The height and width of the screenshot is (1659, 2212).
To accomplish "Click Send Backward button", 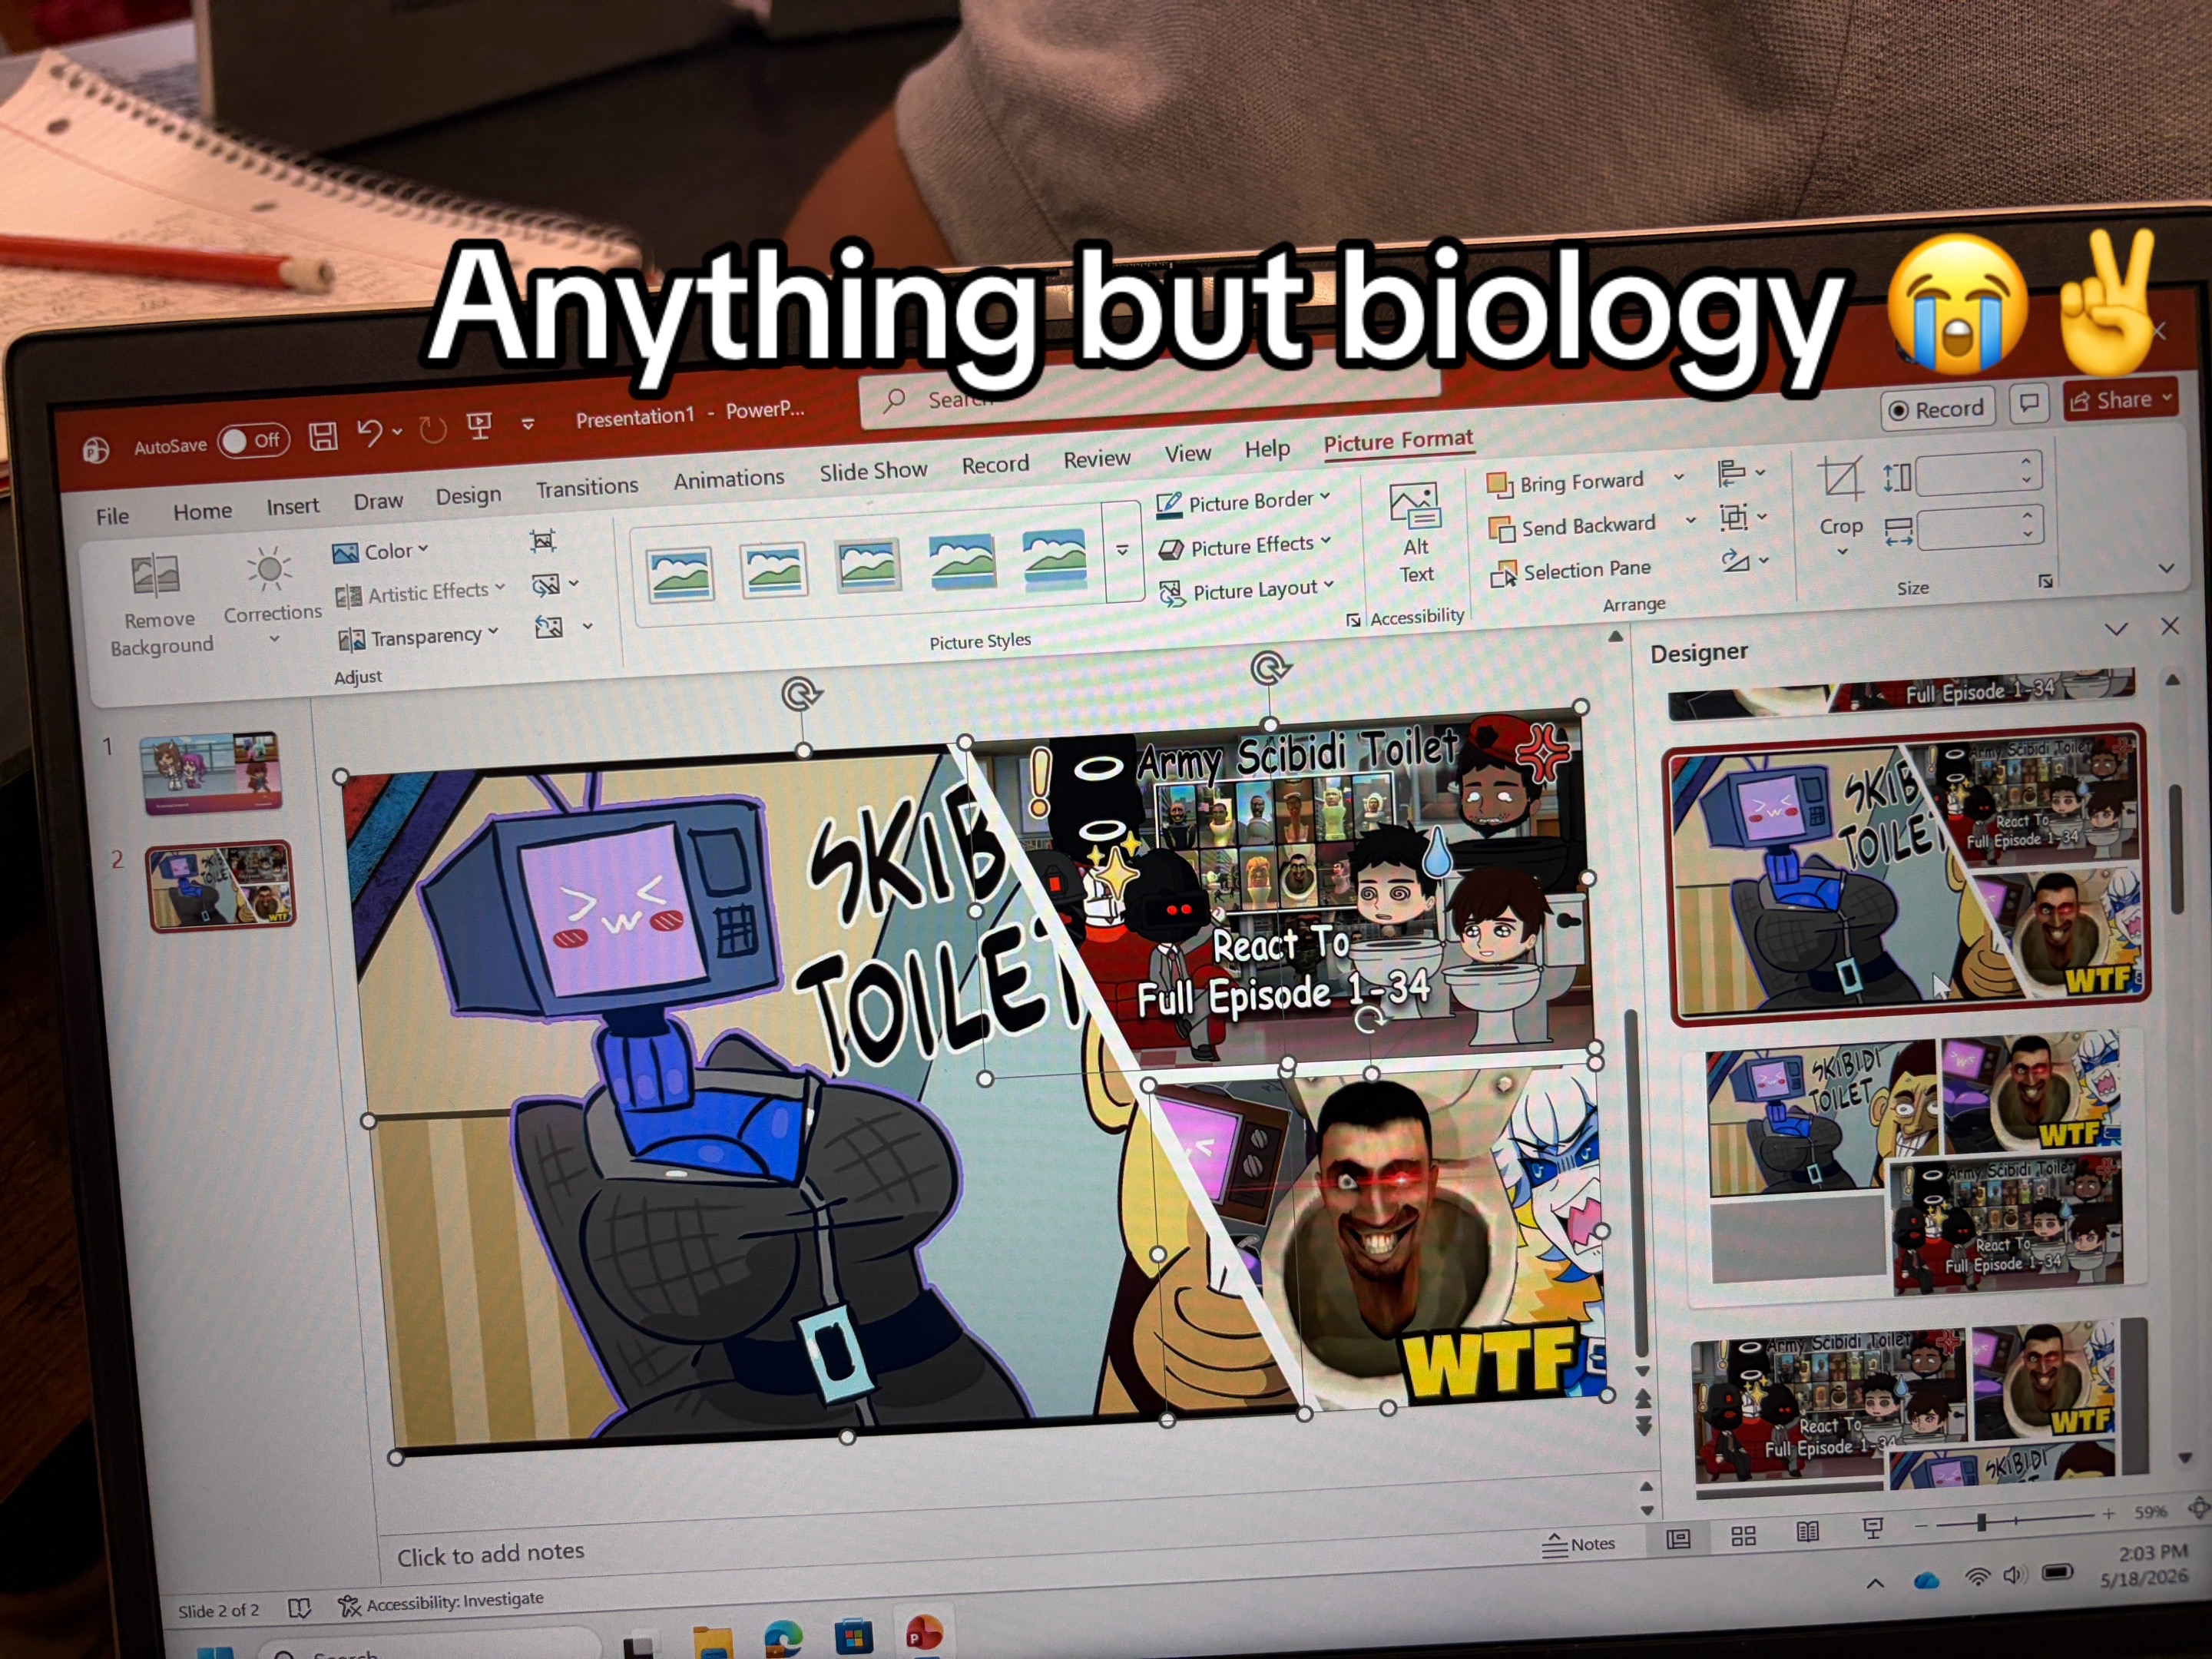I will pyautogui.click(x=1573, y=526).
